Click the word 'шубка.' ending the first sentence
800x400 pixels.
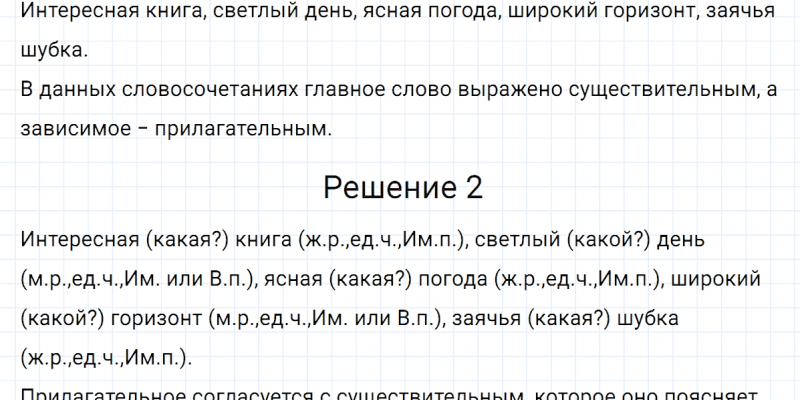pyautogui.click(x=52, y=51)
